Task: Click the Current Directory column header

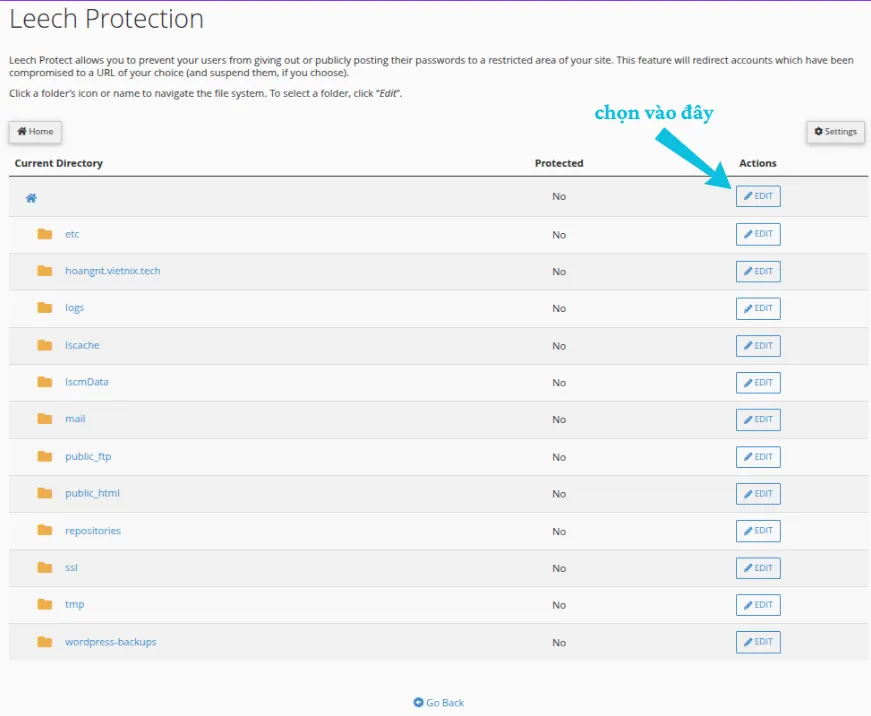Action: pos(58,163)
